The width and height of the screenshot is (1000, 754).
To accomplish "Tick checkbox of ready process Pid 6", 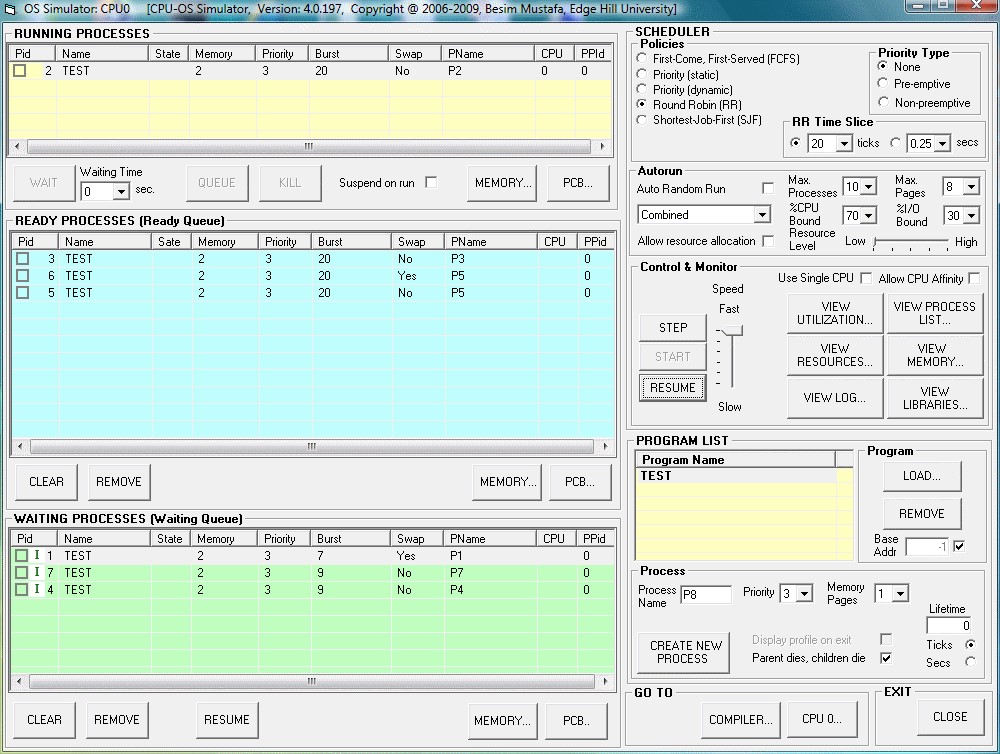I will tap(23, 276).
